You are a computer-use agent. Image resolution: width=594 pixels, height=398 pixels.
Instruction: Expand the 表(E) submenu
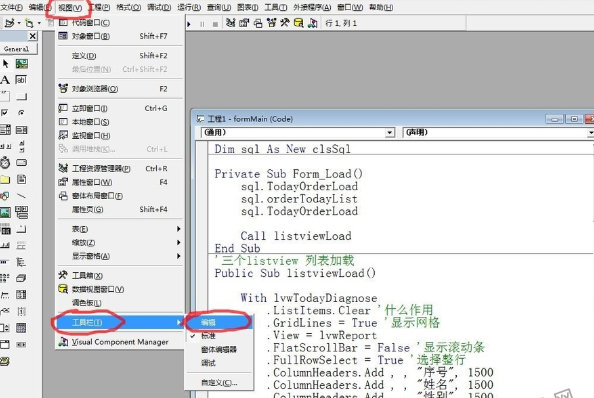pyautogui.click(x=120, y=229)
